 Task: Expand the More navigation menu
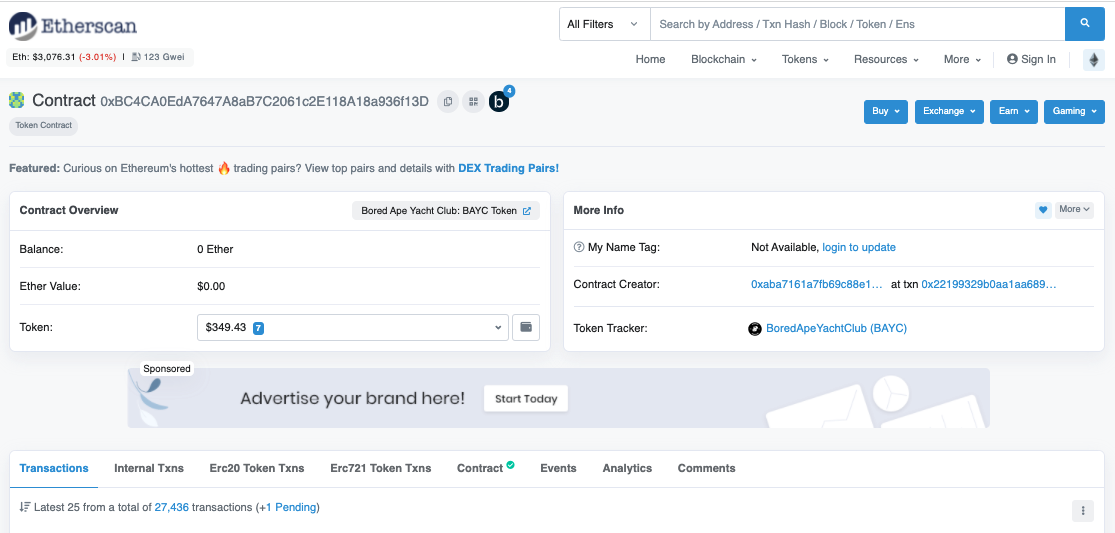tap(962, 60)
